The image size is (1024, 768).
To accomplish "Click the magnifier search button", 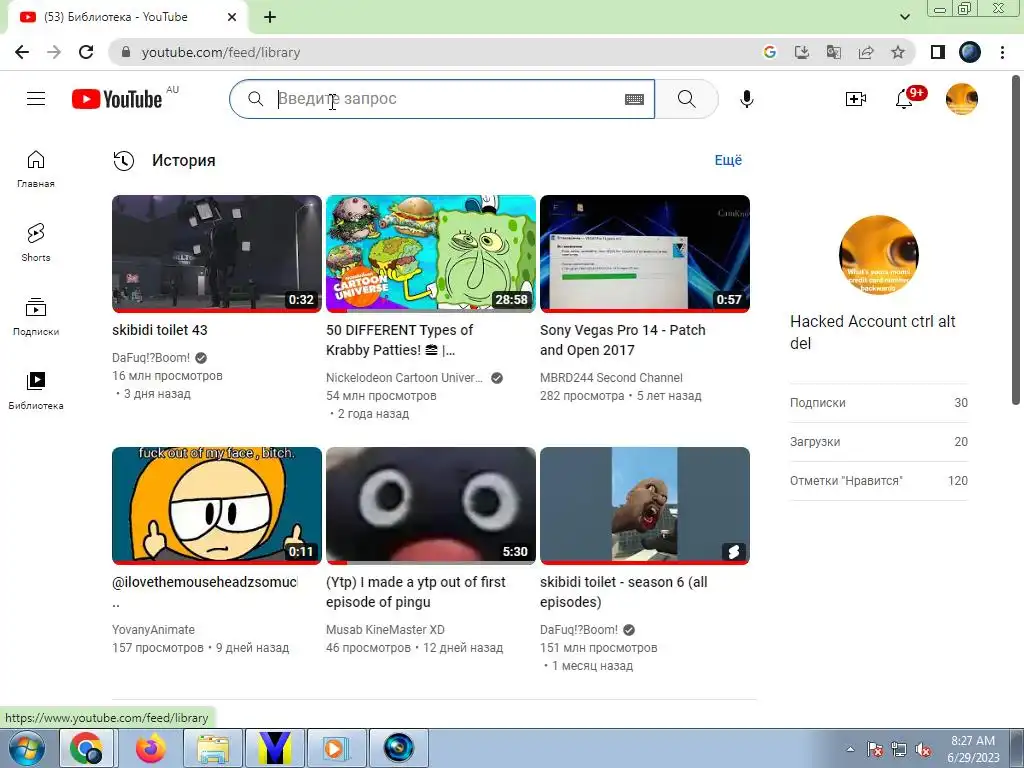I will (x=686, y=99).
